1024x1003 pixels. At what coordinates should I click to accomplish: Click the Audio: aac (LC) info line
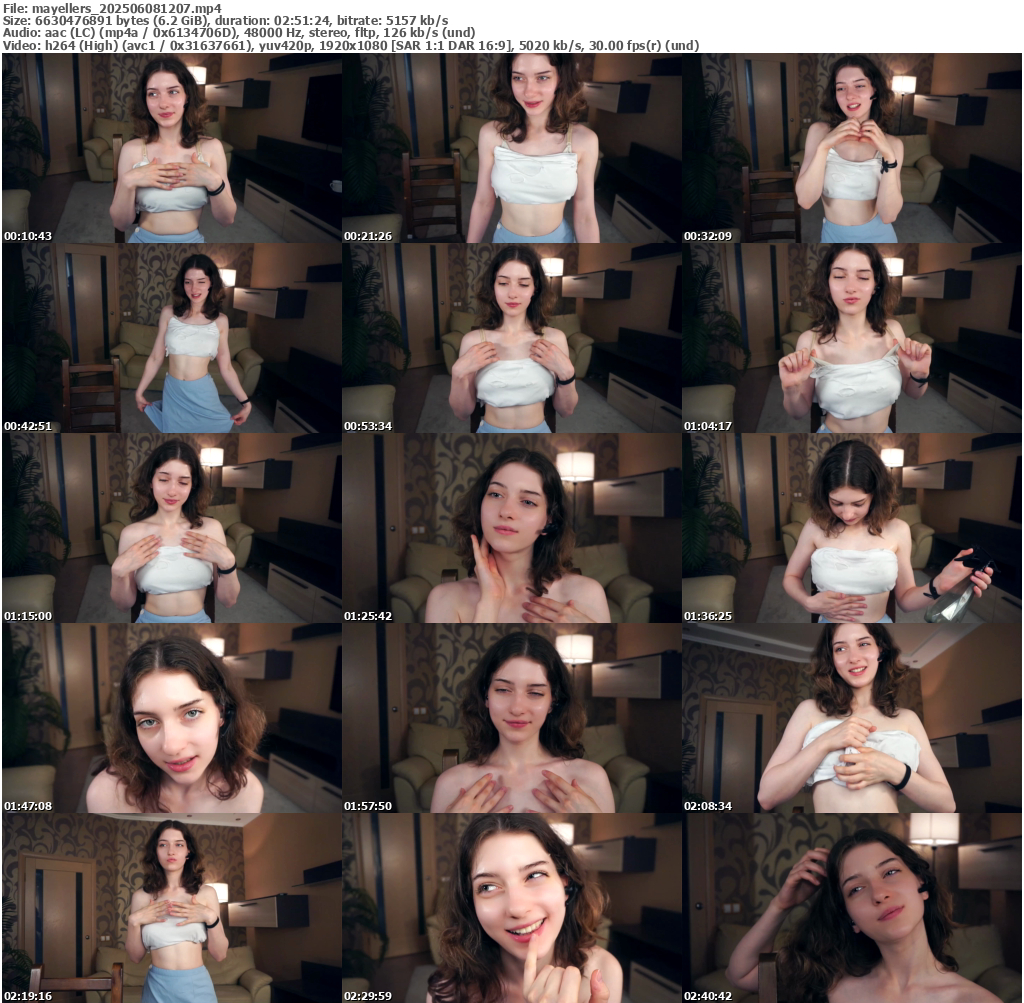point(239,33)
